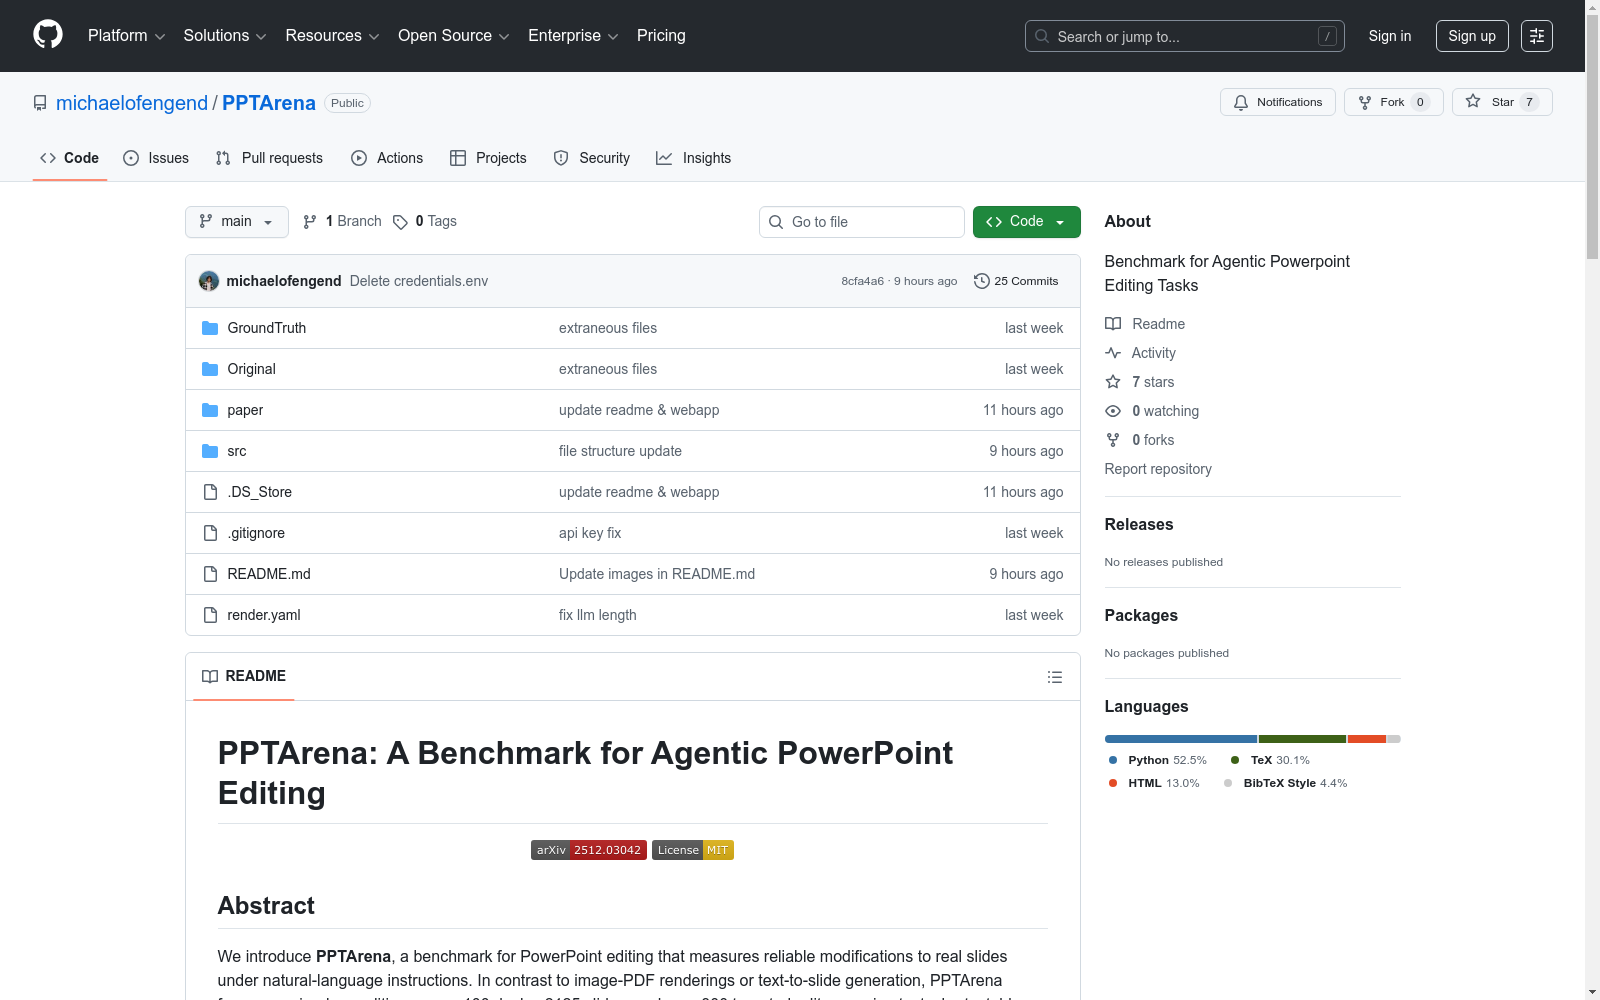Click the Report repository link
1600x1000 pixels.
coord(1158,469)
